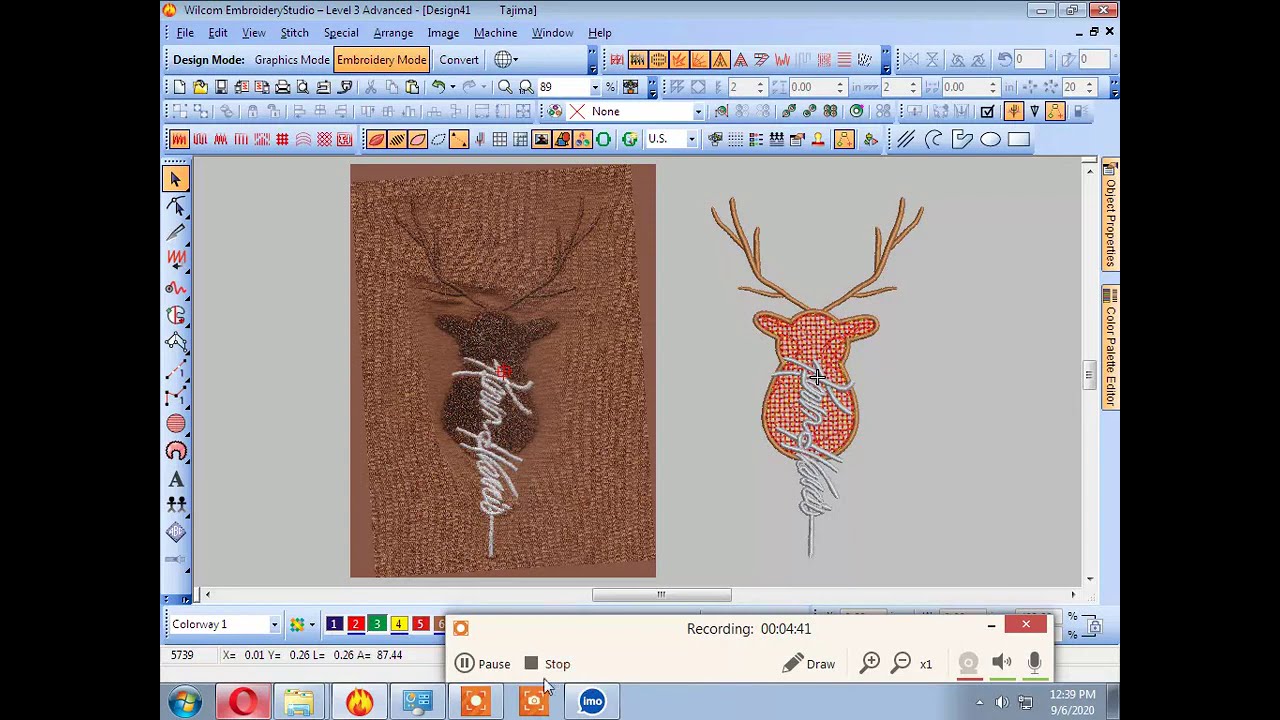1280x720 pixels.
Task: Select the diagonal Lines shape tool
Action: point(906,139)
